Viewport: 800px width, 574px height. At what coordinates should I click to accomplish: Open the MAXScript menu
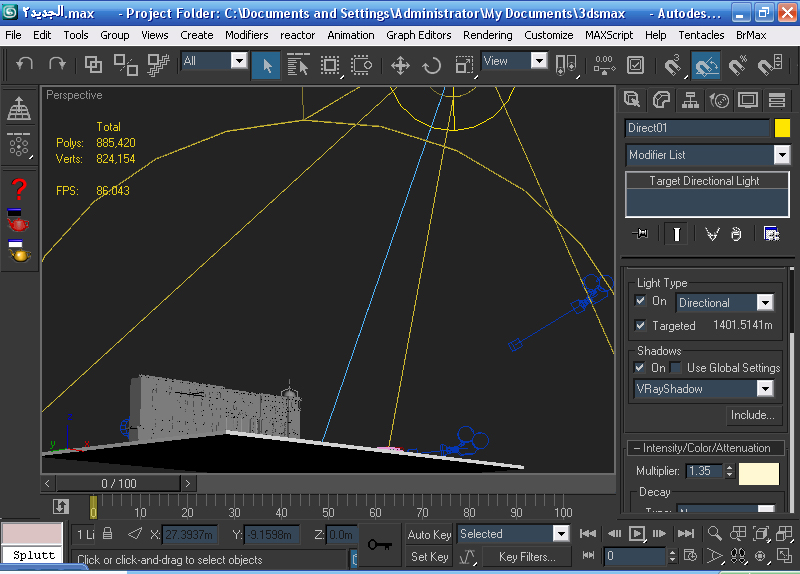point(609,35)
